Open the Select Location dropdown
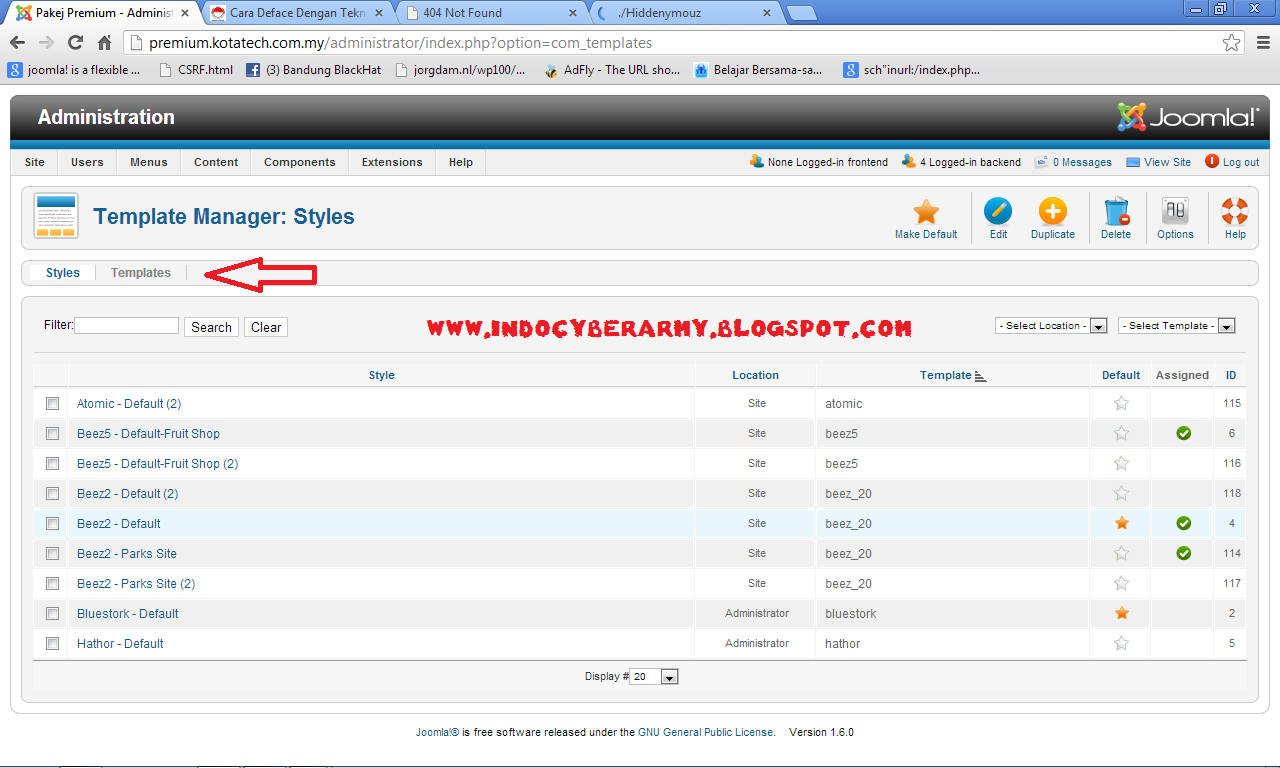Image resolution: width=1280 pixels, height=768 pixels. (x=1051, y=326)
